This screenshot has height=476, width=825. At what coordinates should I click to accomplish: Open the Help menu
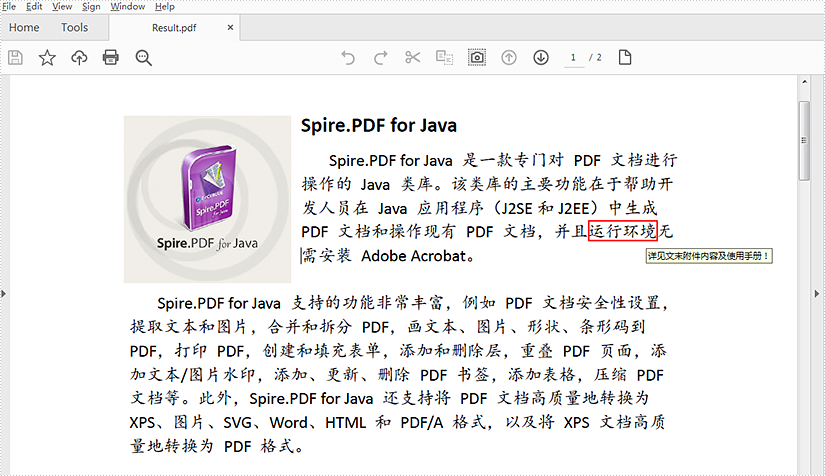coord(165,6)
